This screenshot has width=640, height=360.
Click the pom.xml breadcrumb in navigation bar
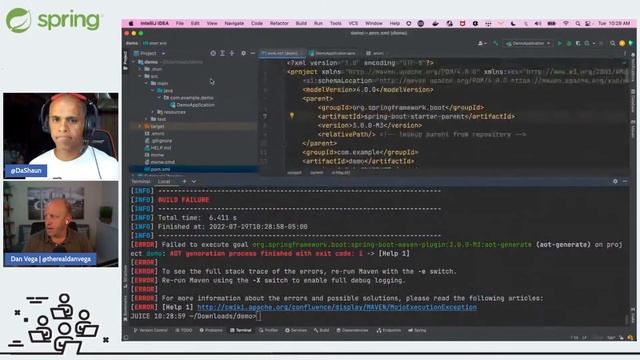click(156, 43)
